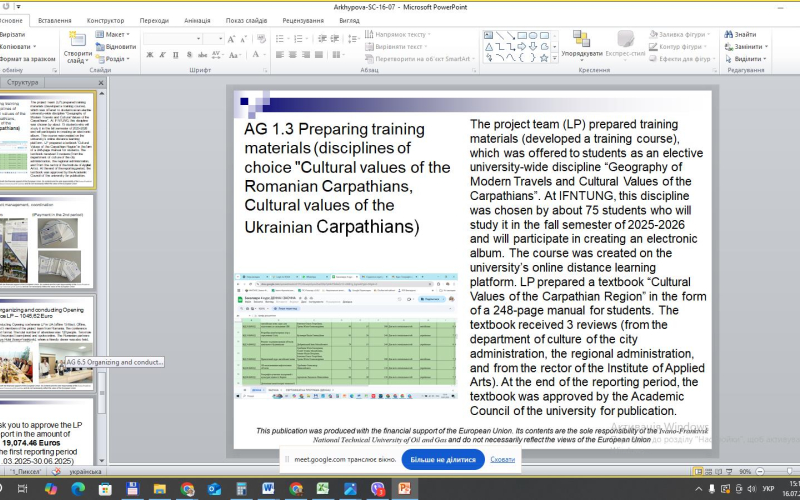Select the left brace shape
800x500 pixels.
click(522, 58)
